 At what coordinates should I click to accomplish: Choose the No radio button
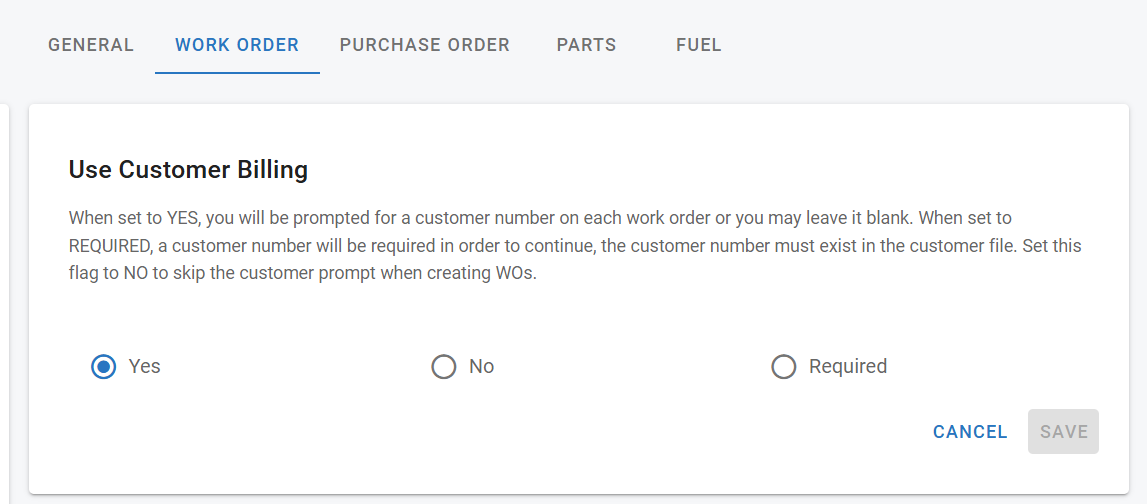443,367
